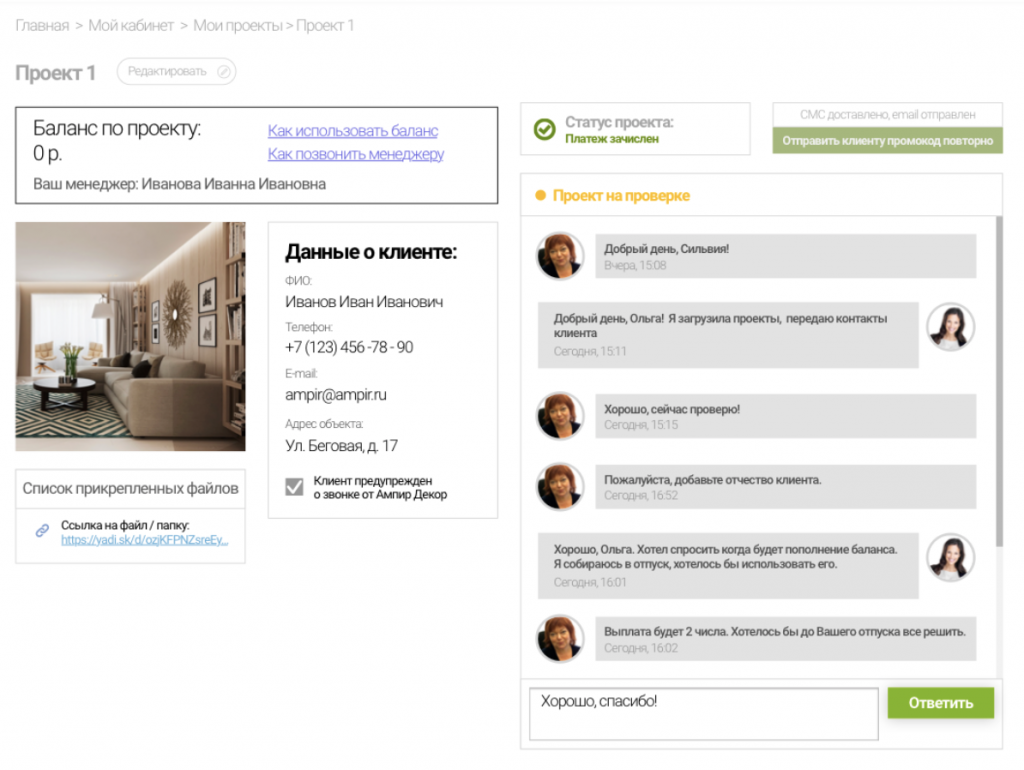Click avatar beside 'Добрый день, Сильвия!' message
The width and height of the screenshot is (1024, 770).
(x=560, y=256)
